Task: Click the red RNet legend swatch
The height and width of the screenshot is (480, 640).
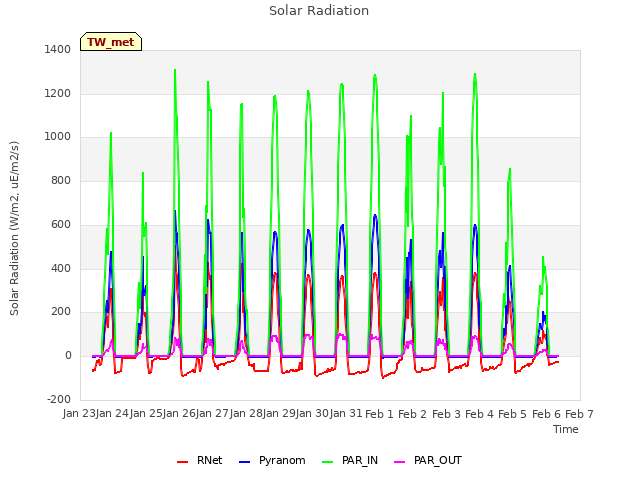Action: coord(182,462)
